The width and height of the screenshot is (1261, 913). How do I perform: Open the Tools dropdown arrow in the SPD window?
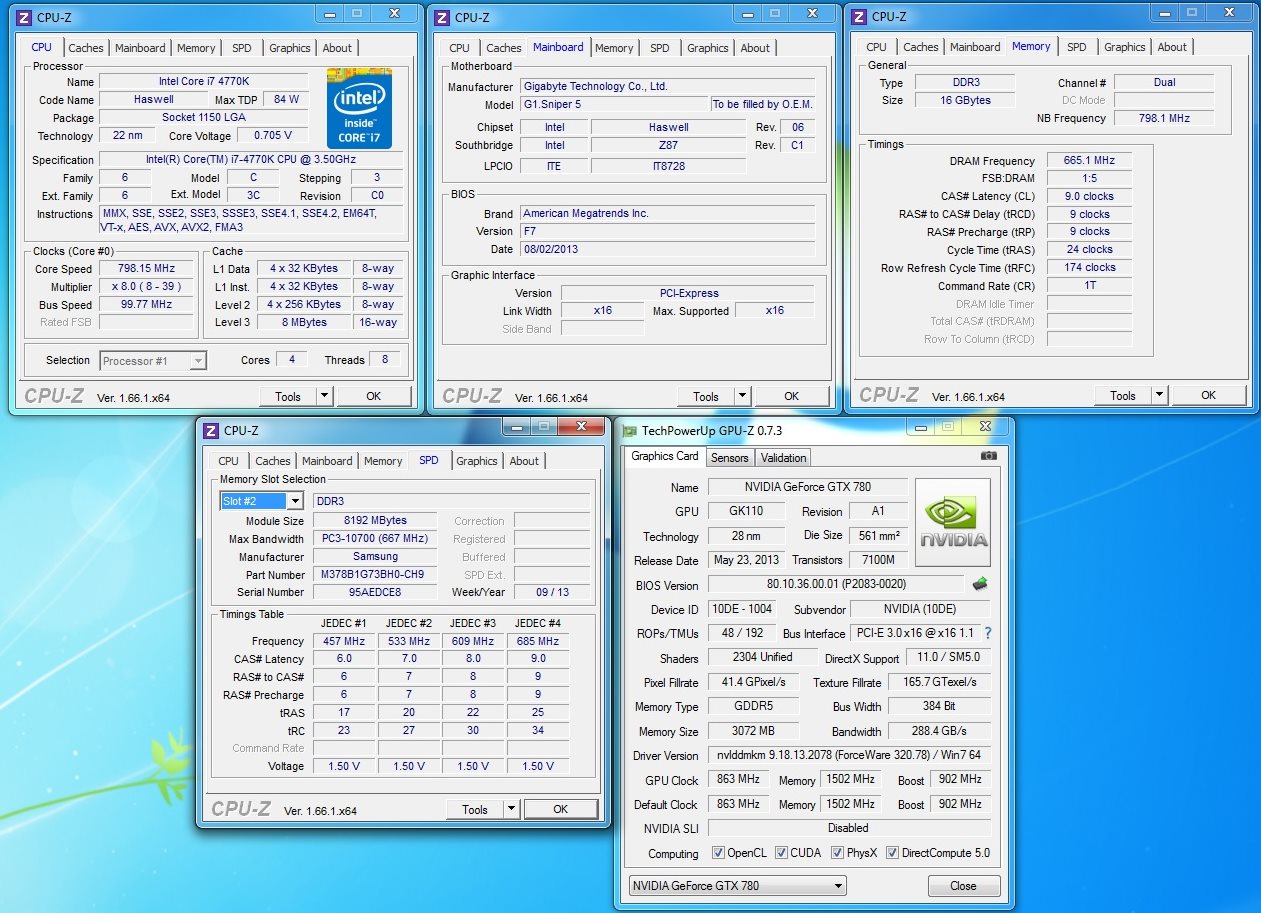(510, 809)
